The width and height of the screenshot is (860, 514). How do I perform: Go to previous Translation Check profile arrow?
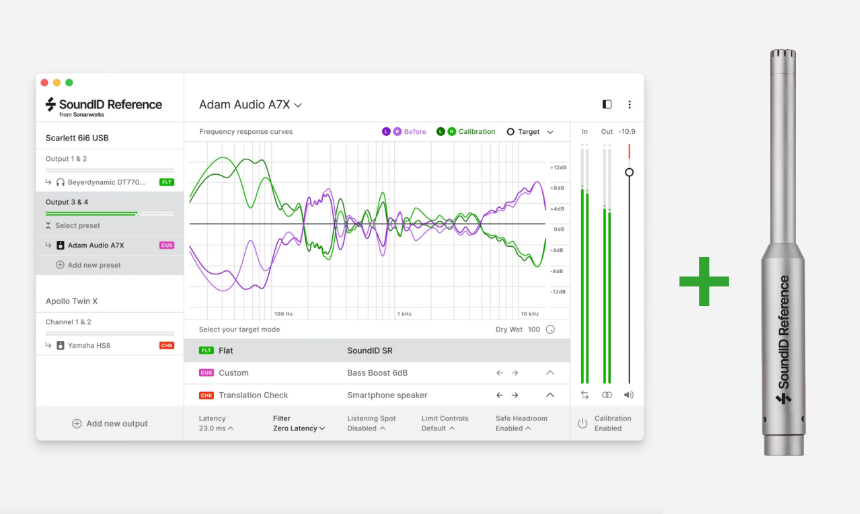click(x=500, y=395)
